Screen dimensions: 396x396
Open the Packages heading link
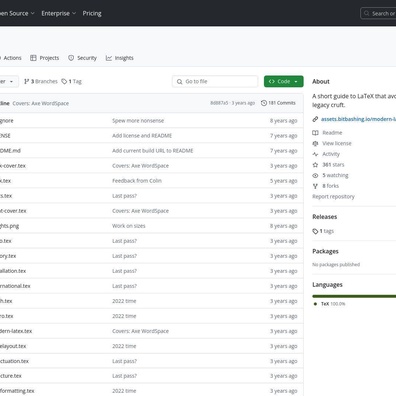(325, 251)
